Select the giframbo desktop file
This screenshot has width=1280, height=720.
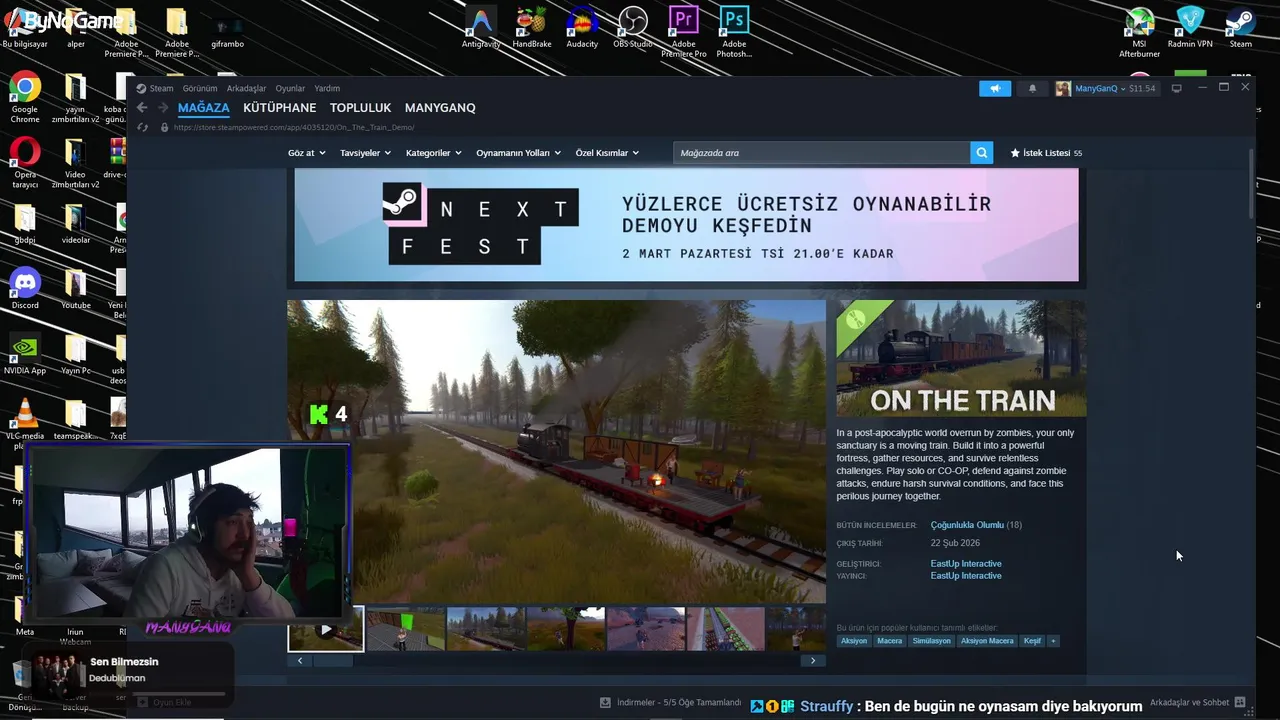point(227,28)
